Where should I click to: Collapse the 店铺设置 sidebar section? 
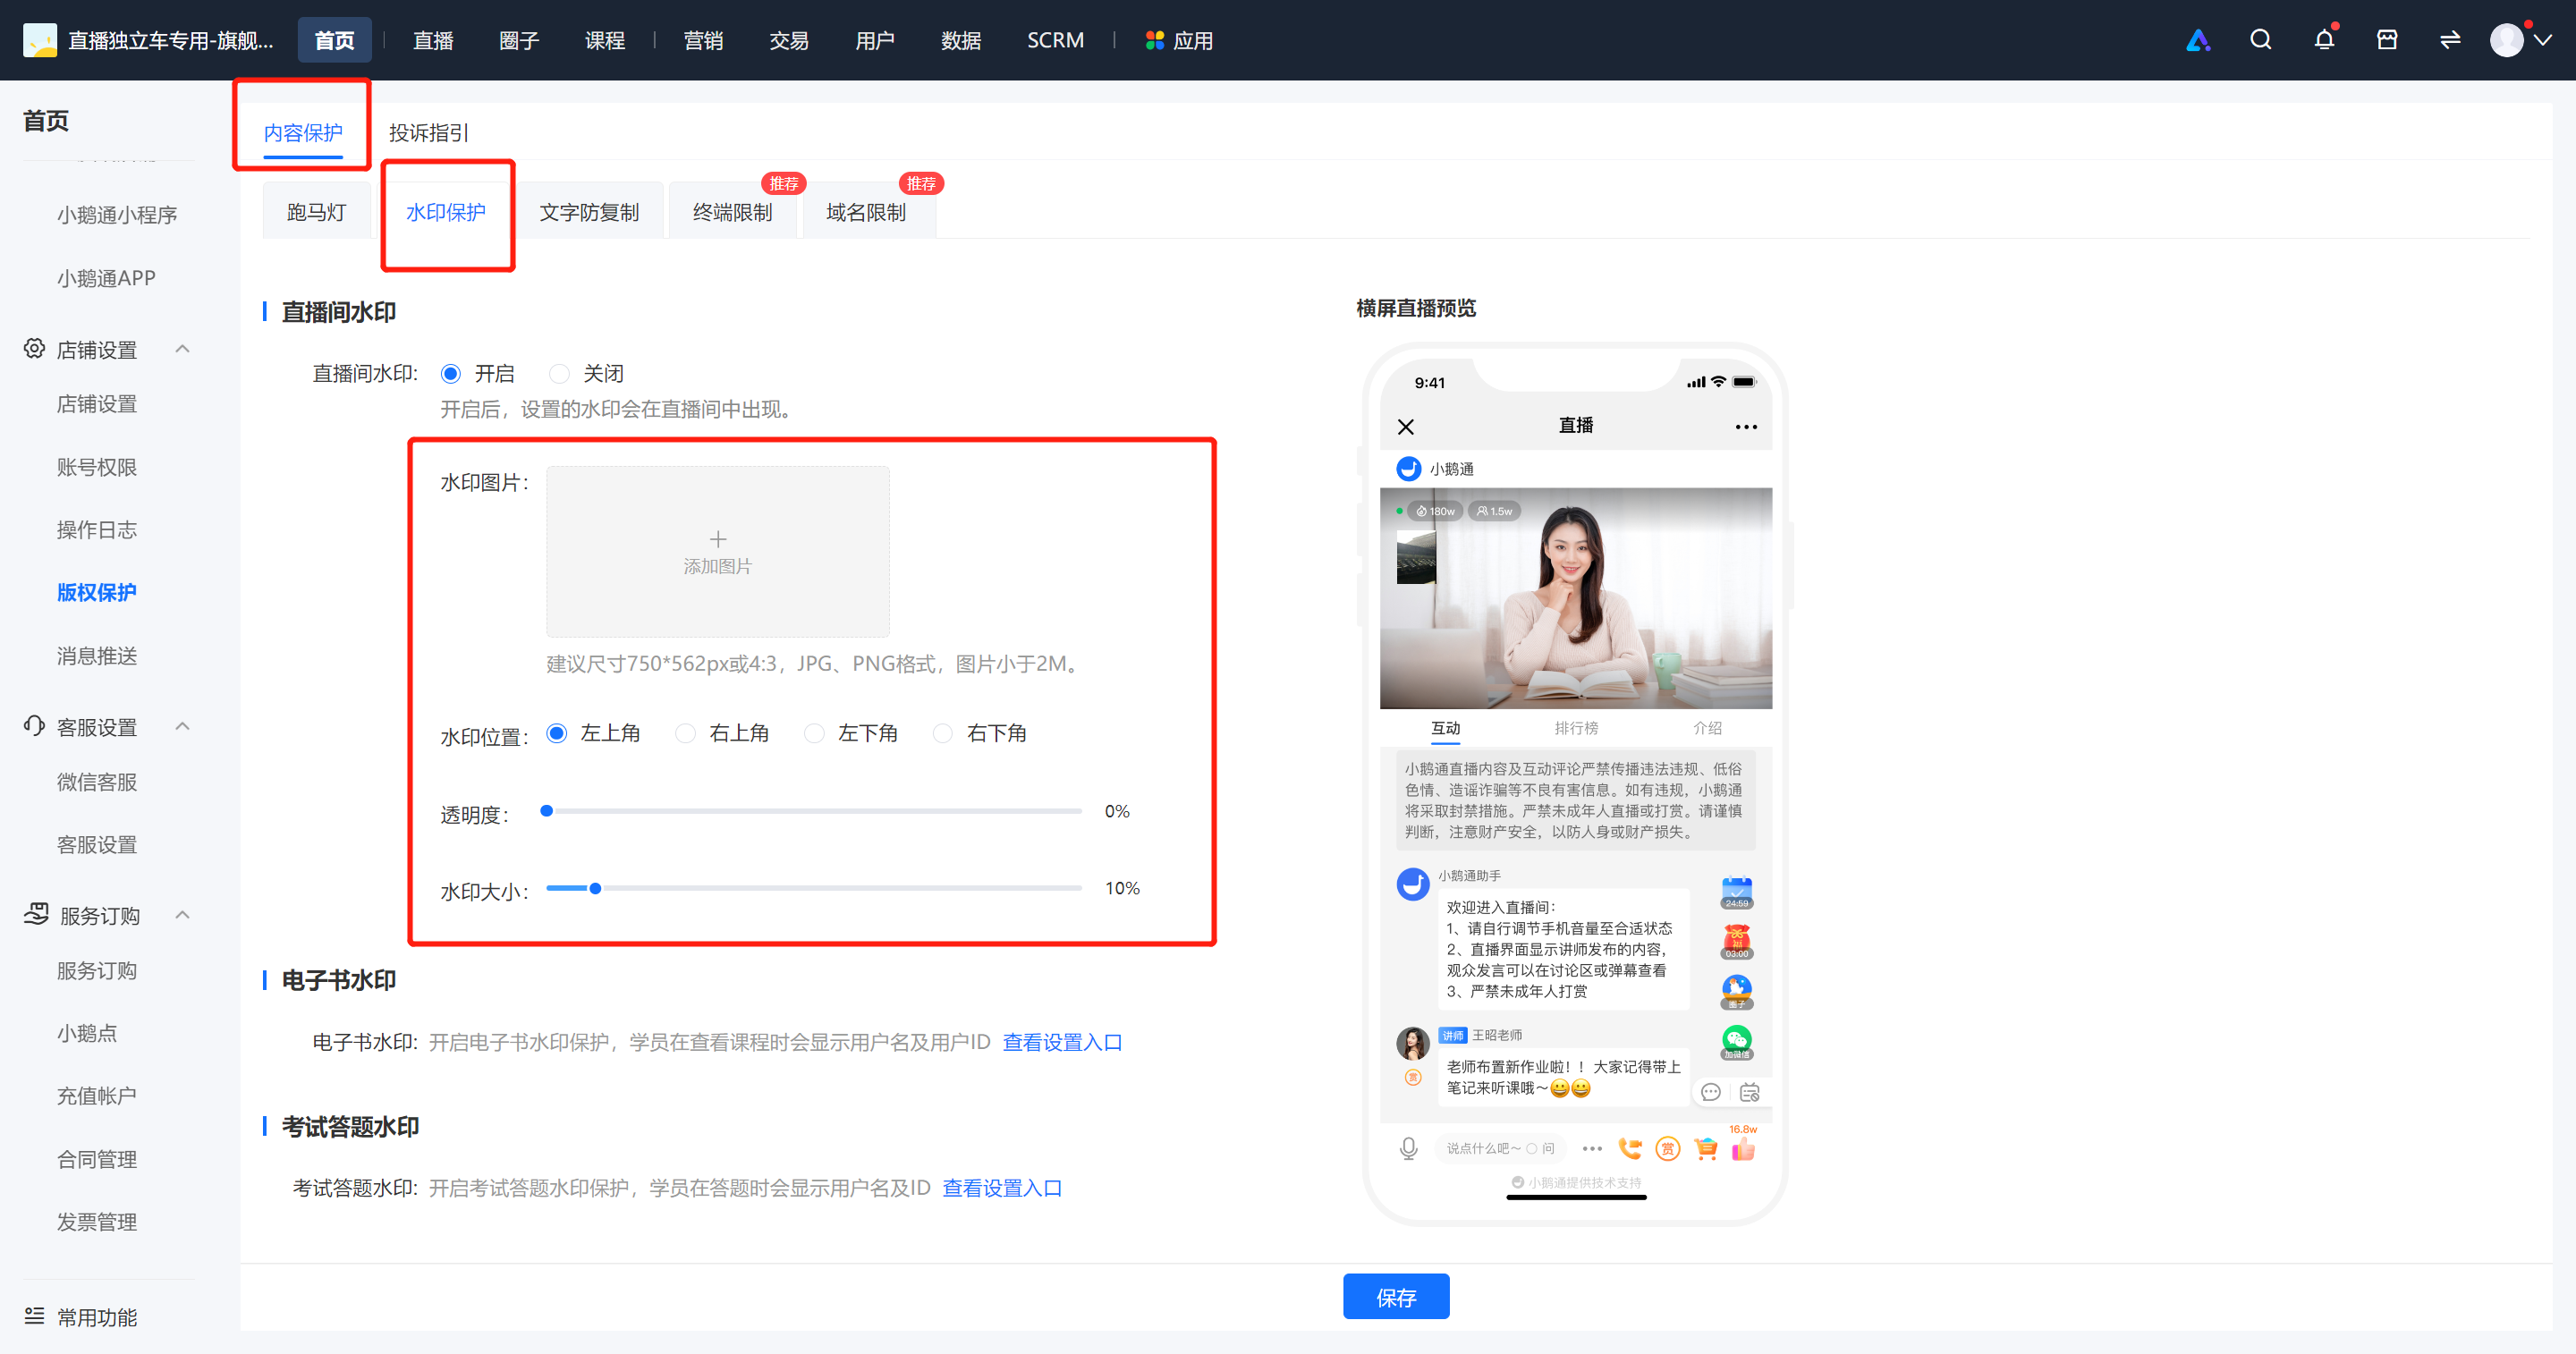pyautogui.click(x=182, y=349)
